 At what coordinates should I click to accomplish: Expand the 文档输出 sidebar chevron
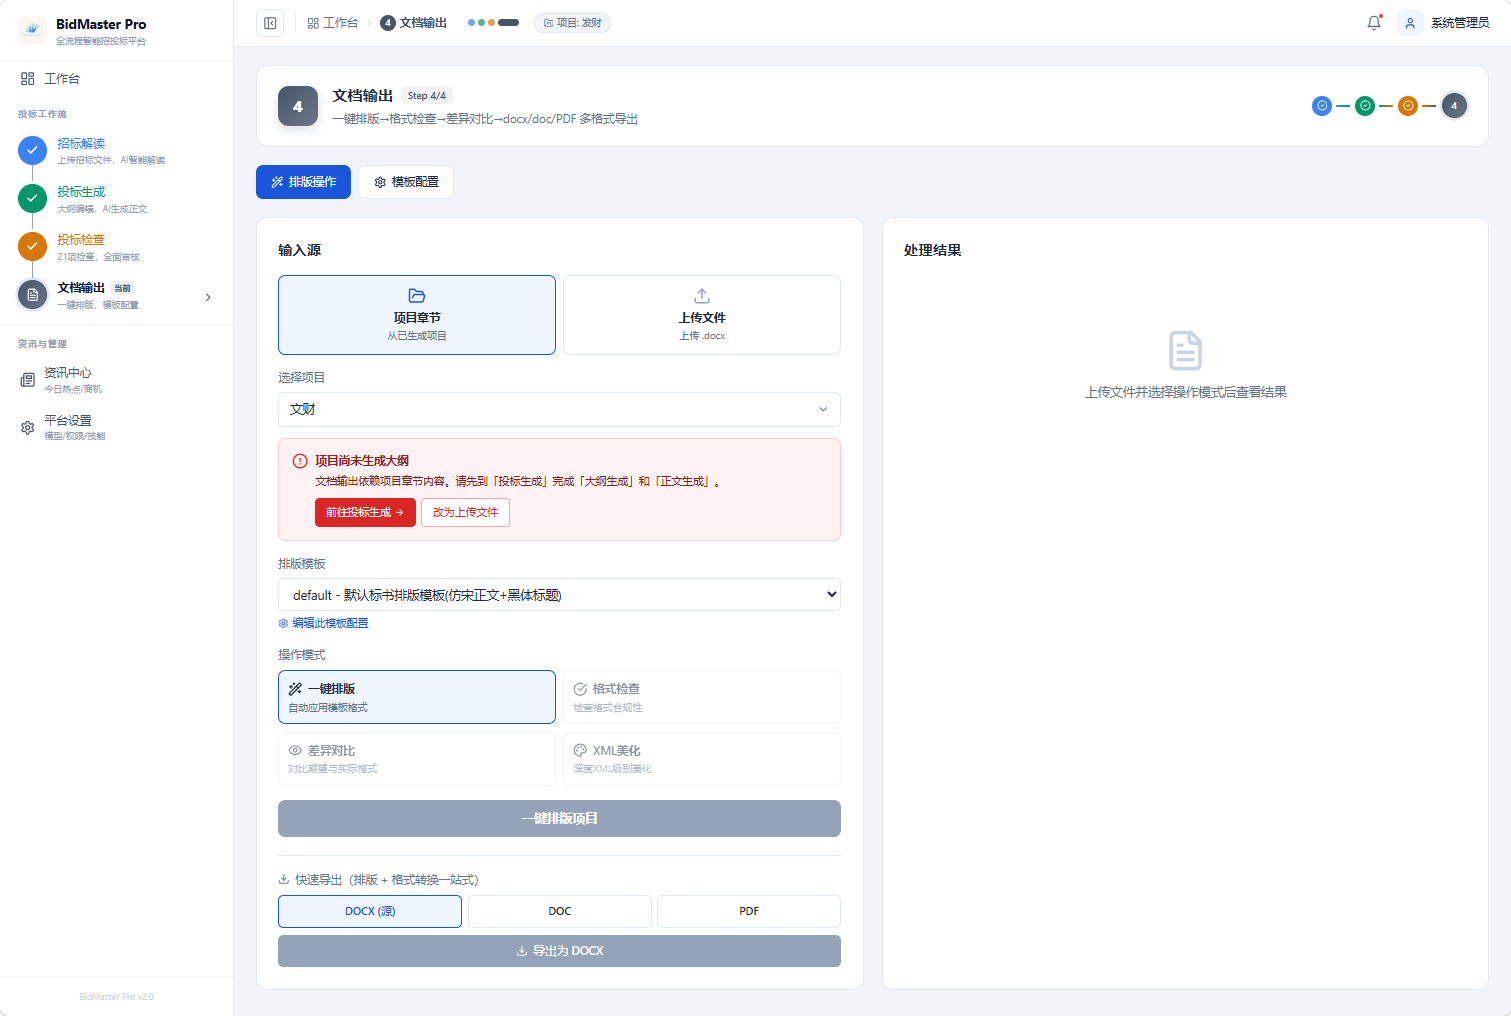coord(208,297)
